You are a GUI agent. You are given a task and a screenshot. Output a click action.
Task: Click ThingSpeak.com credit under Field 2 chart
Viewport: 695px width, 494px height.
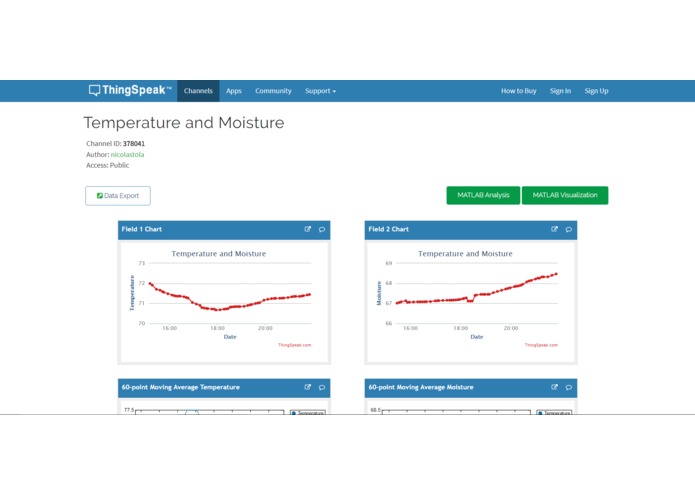click(541, 345)
